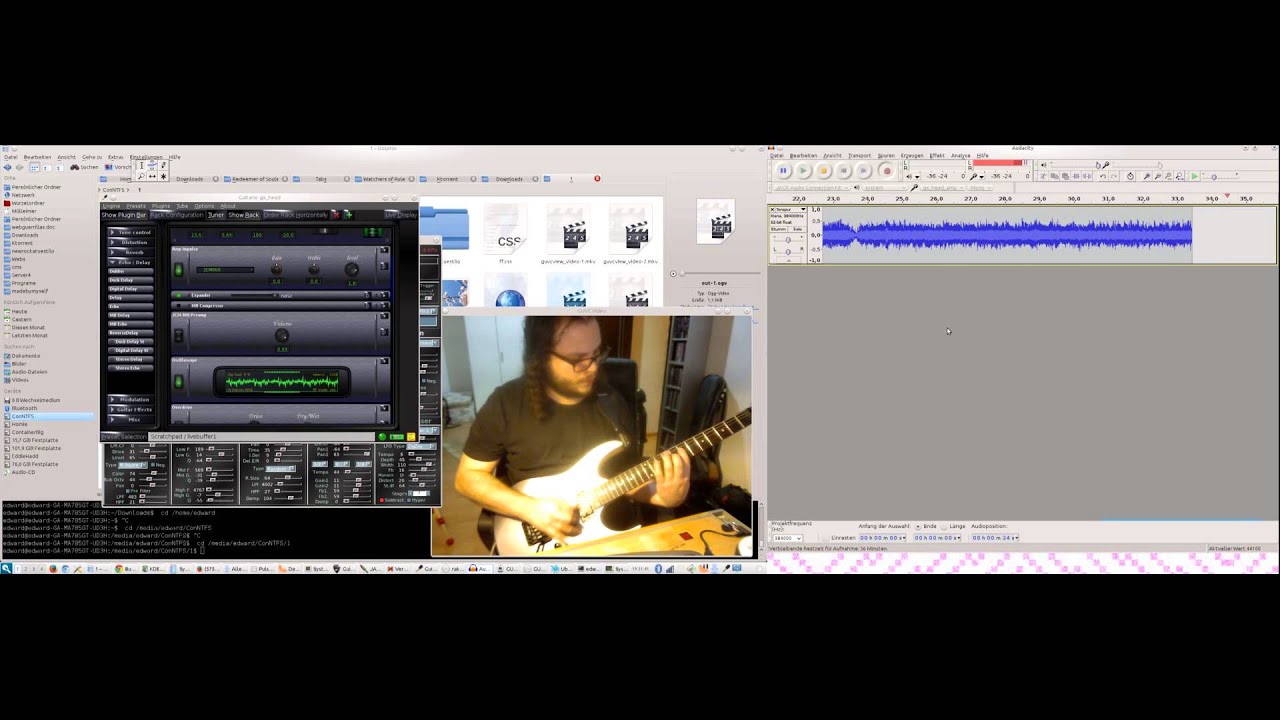Toggle the Amp Impulse green power switch
Image resolution: width=1280 pixels, height=720 pixels.
coord(179,270)
